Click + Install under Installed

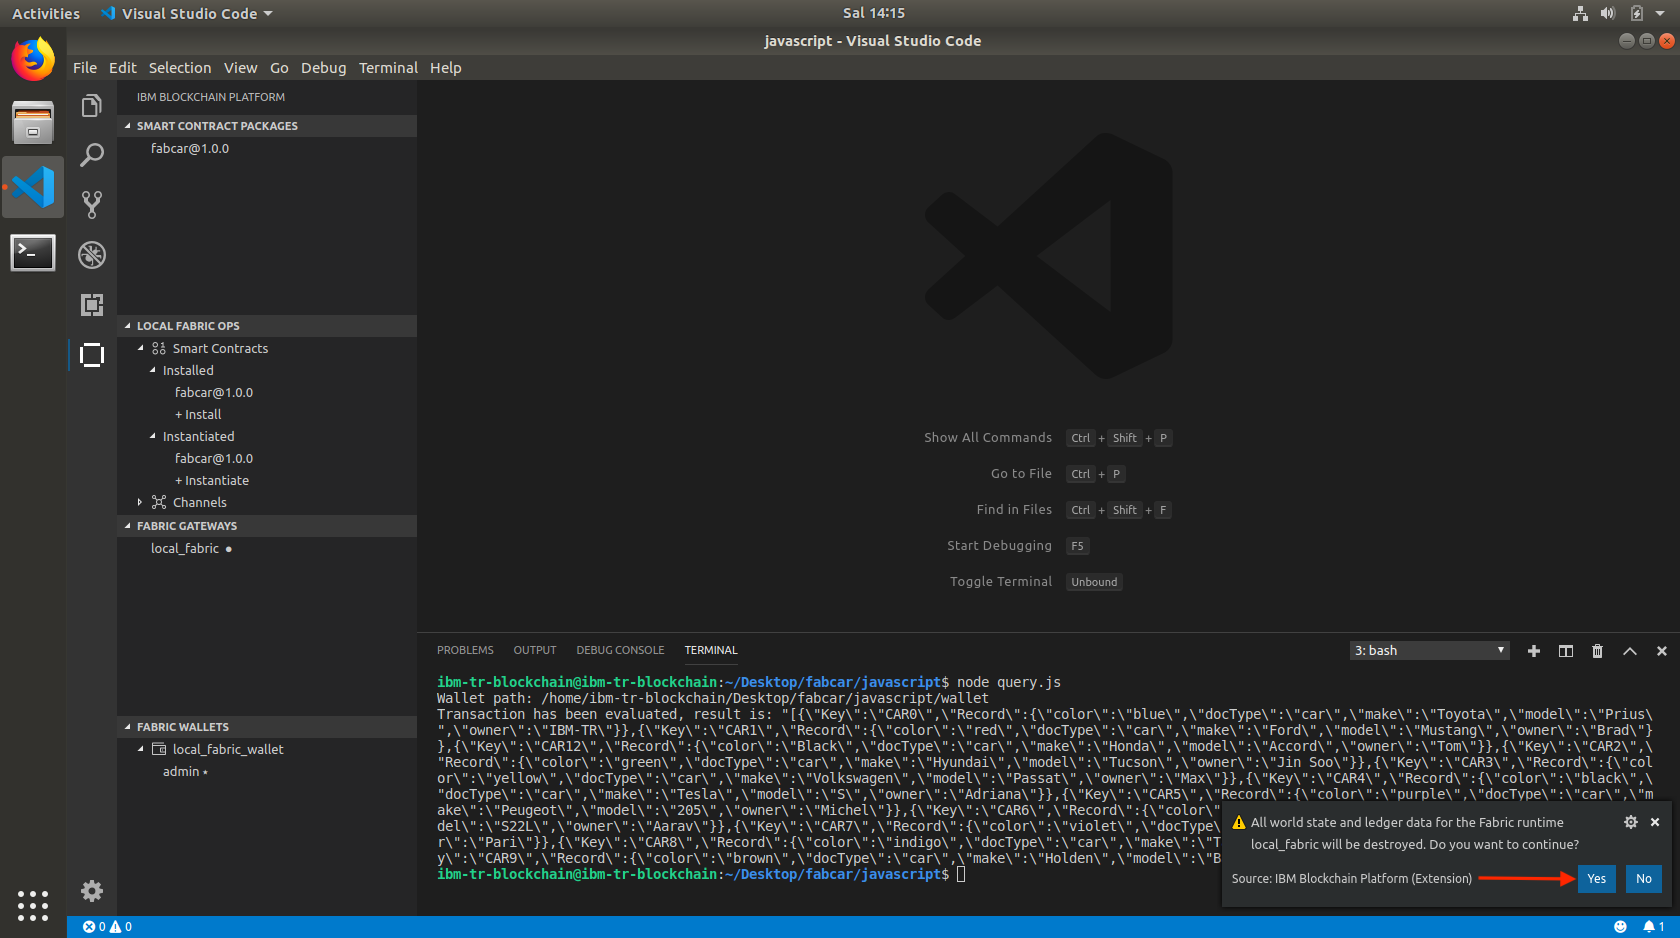tap(198, 414)
